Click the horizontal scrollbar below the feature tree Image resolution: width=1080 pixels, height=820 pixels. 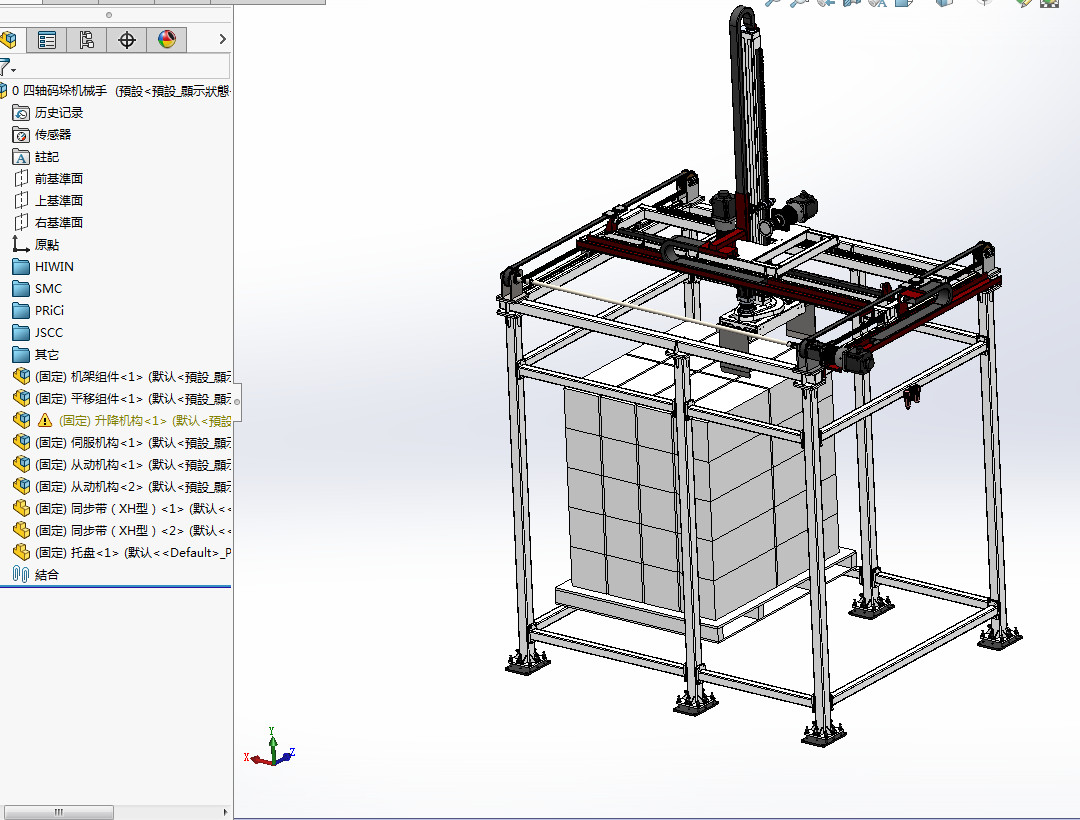click(58, 812)
